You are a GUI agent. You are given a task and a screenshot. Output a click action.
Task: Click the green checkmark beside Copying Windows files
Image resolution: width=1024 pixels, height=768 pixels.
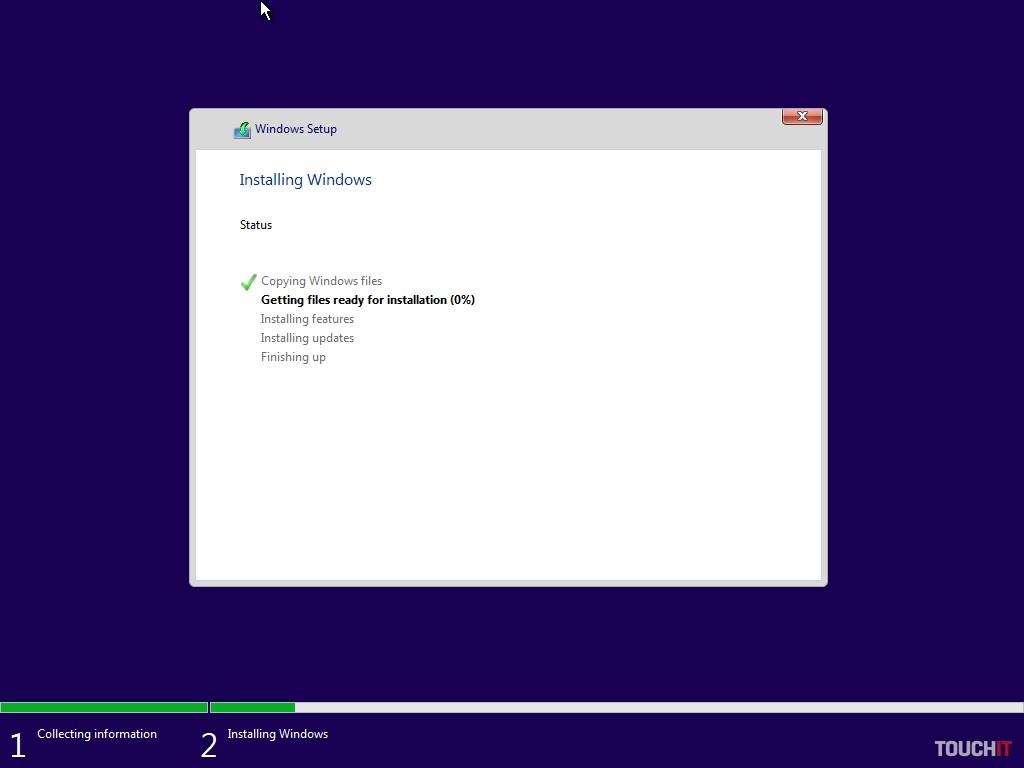249,282
